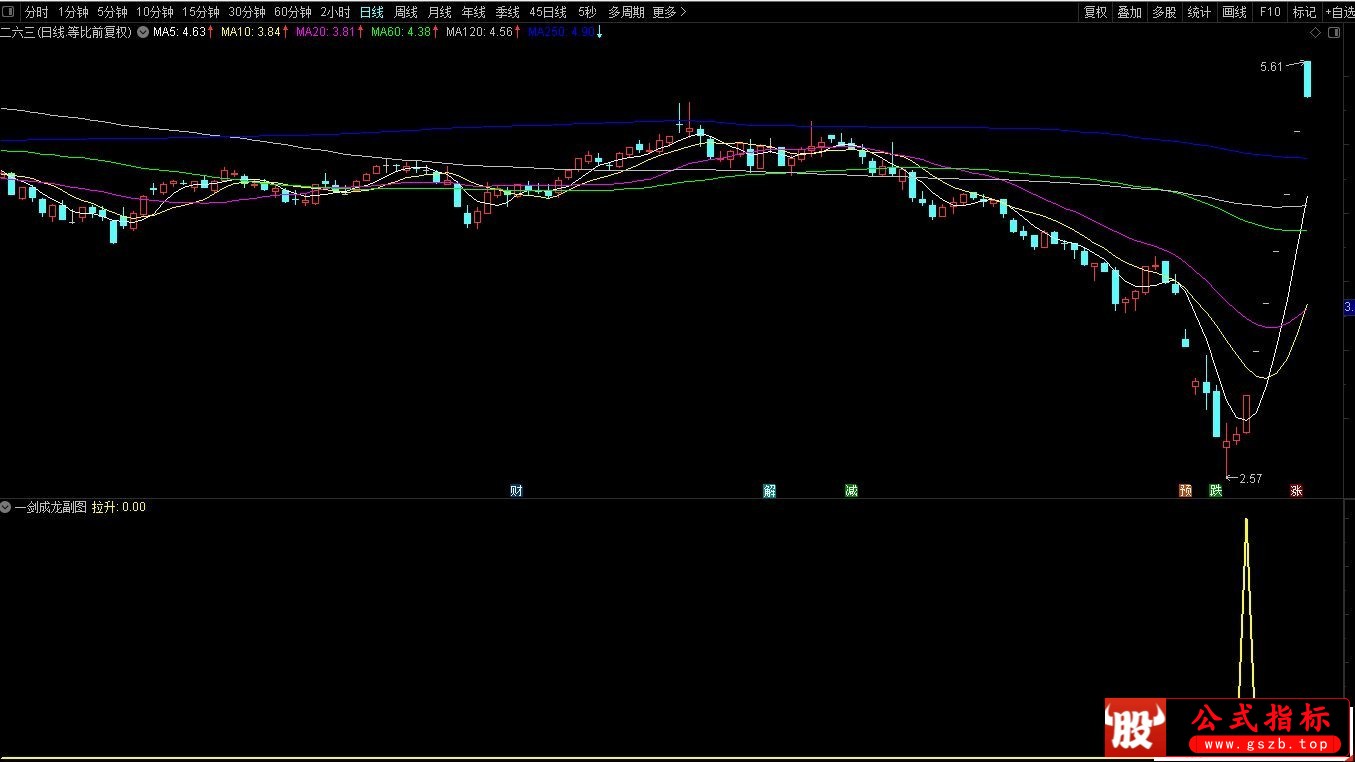Open the 统计 statistics tool
This screenshot has height=762, width=1355.
pos(1199,12)
